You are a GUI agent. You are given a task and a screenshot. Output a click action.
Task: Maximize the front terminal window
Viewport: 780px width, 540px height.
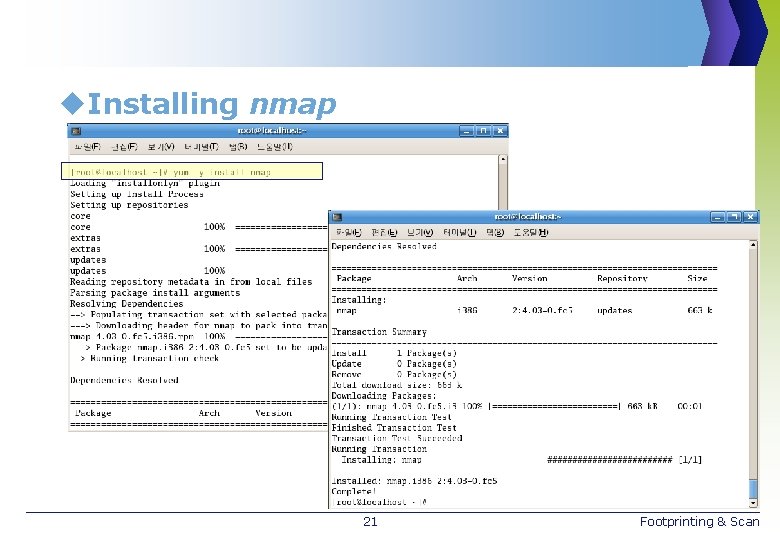click(734, 217)
